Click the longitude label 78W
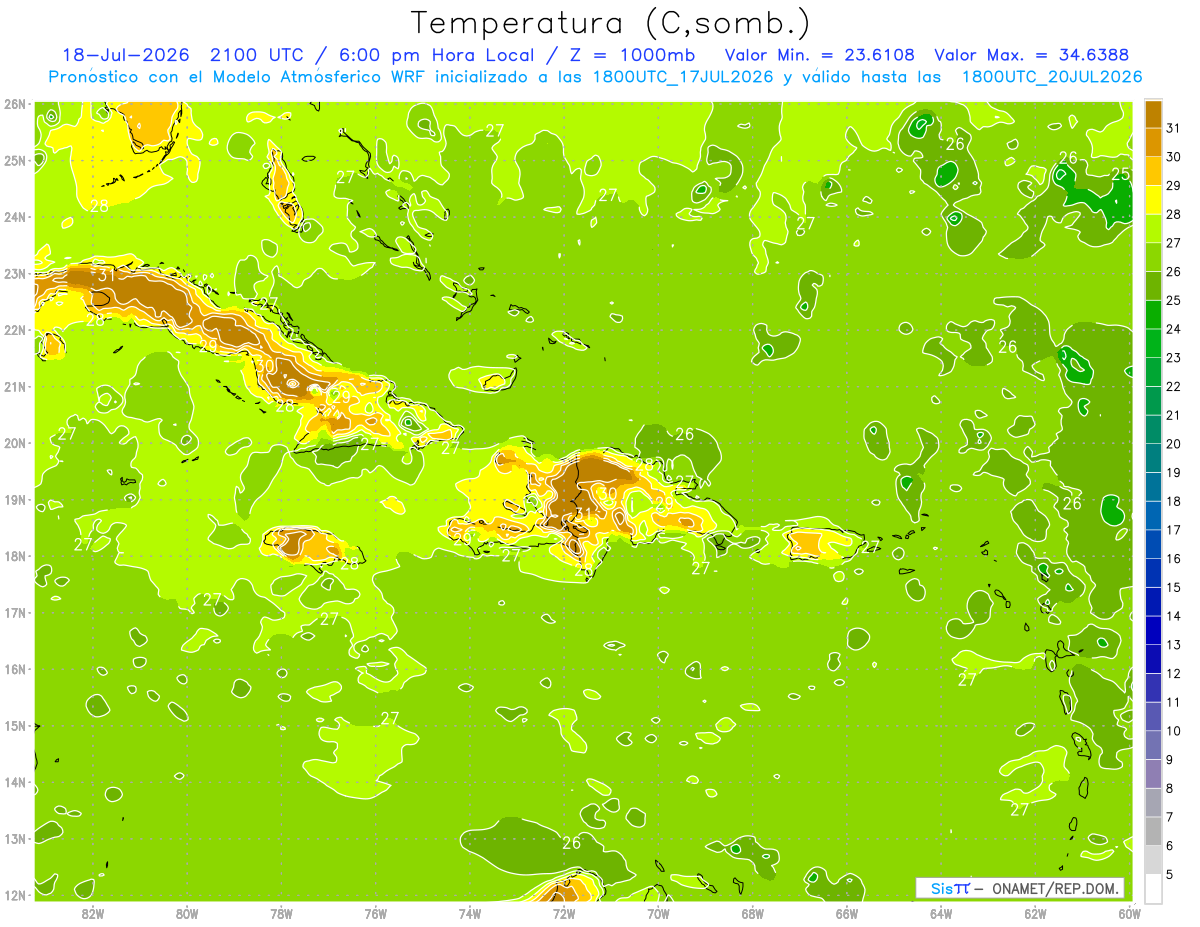1200x927 pixels. [x=281, y=913]
